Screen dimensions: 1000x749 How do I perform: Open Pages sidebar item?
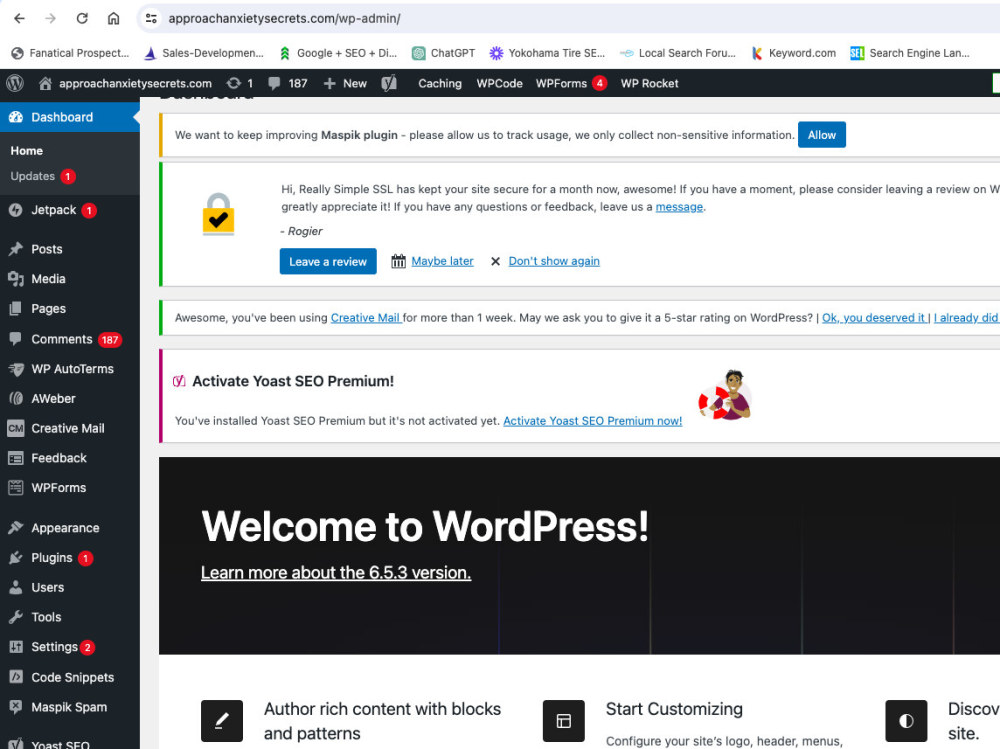(x=70, y=309)
